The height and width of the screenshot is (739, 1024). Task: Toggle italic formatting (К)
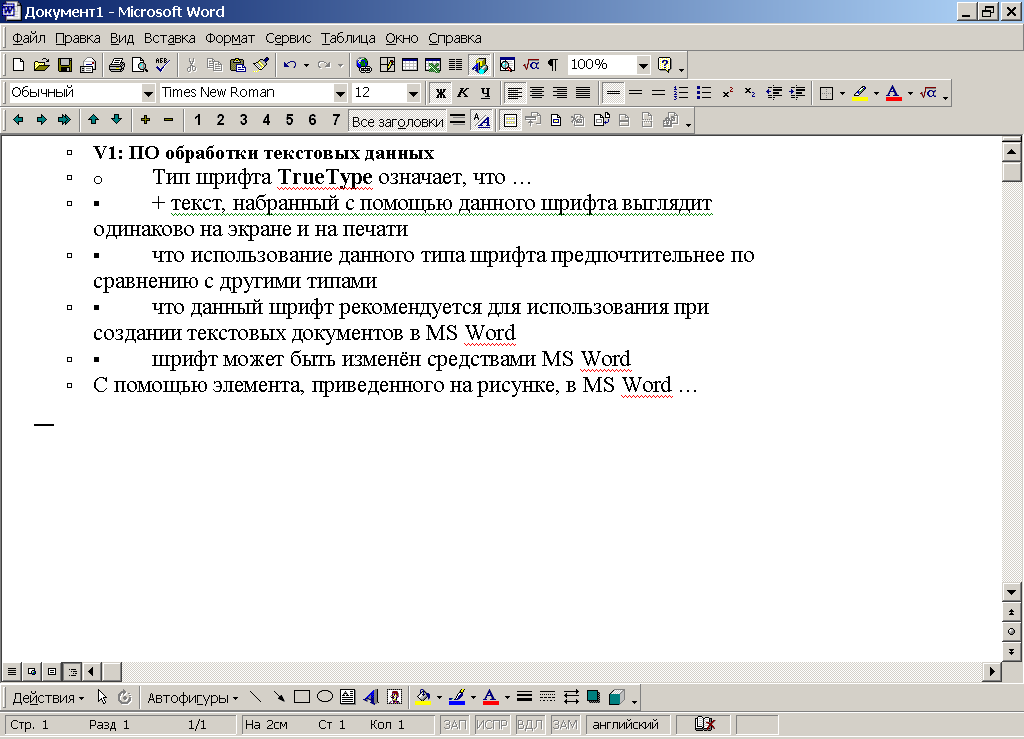[463, 93]
